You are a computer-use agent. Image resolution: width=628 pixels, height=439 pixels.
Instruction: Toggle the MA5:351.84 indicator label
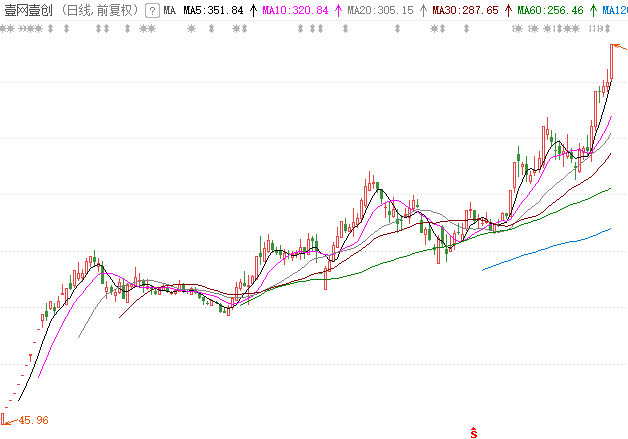tap(213, 10)
